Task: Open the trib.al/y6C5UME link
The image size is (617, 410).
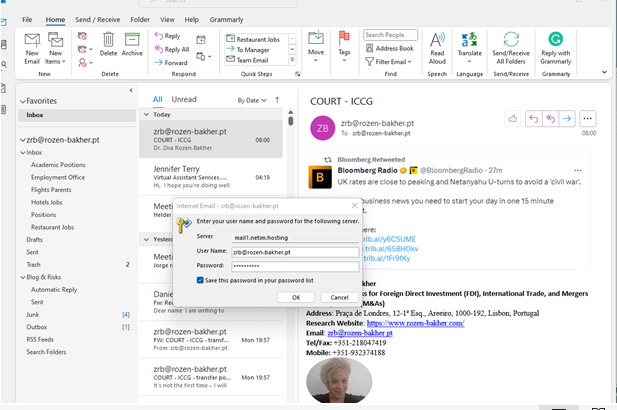Action: coord(389,239)
